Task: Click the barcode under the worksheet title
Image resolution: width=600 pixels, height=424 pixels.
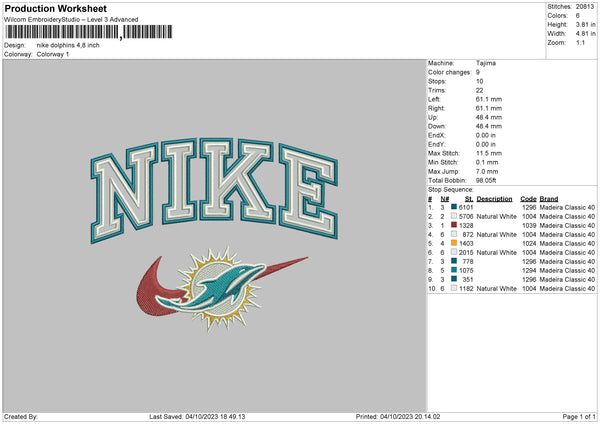Action: pos(89,32)
